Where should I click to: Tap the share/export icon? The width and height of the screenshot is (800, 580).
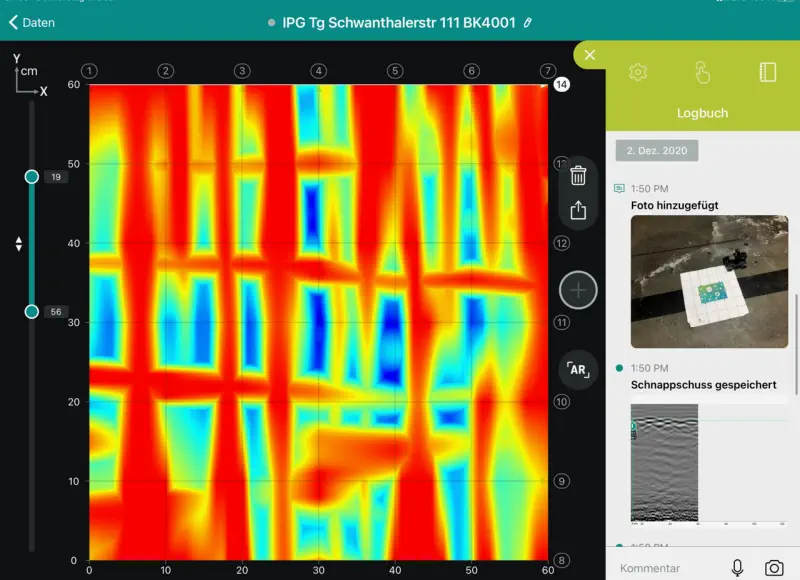point(578,210)
